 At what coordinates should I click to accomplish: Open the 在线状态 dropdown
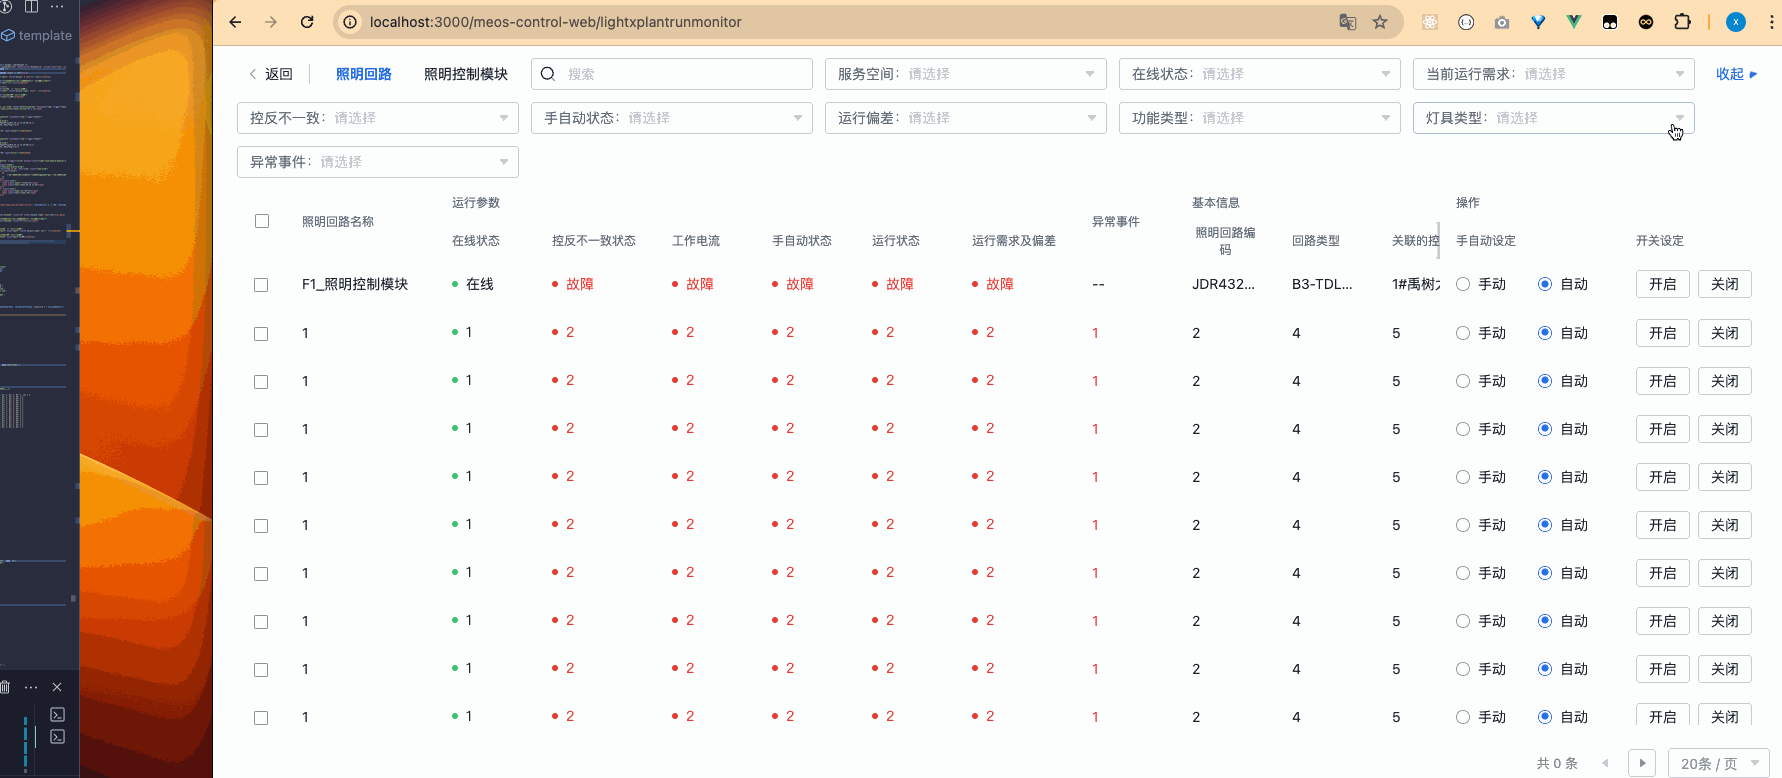click(1260, 74)
